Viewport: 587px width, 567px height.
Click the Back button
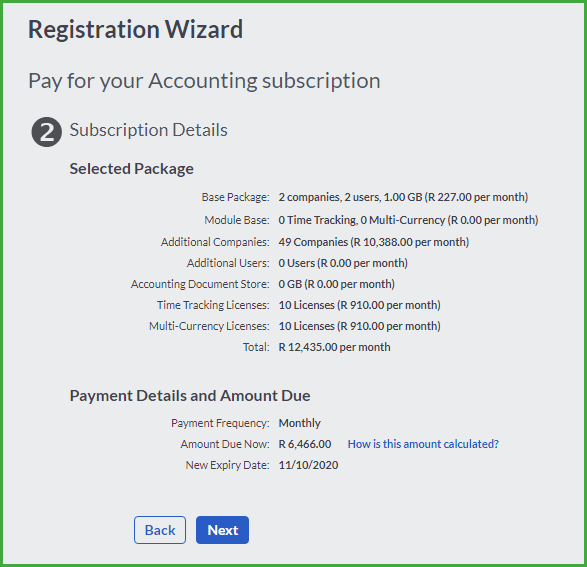[x=160, y=530]
